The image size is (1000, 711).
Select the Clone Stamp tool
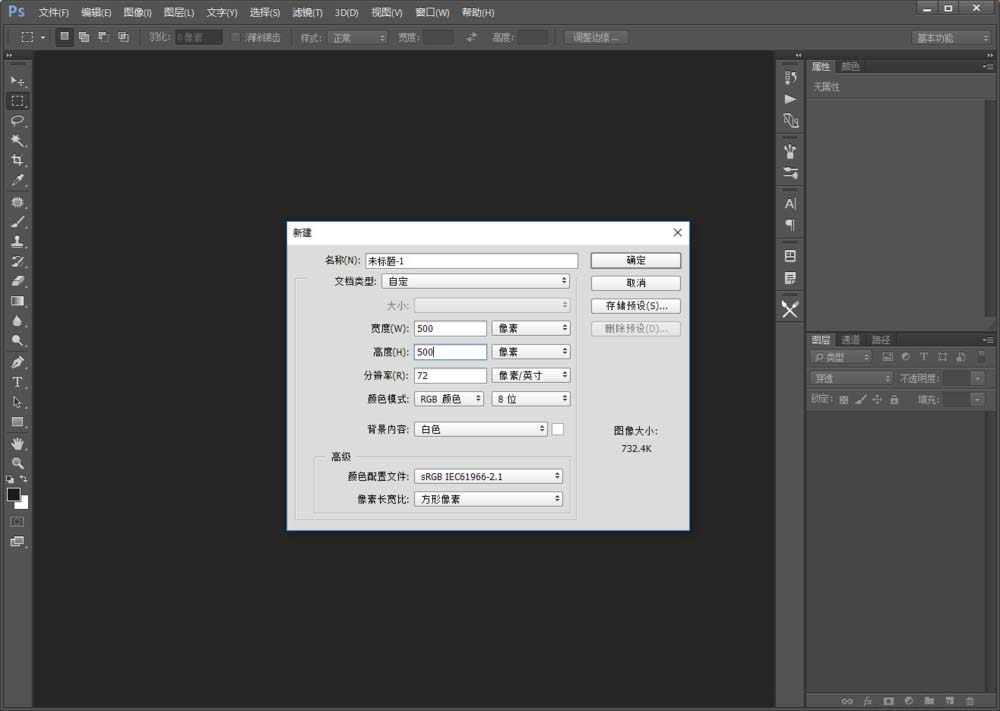(x=17, y=241)
